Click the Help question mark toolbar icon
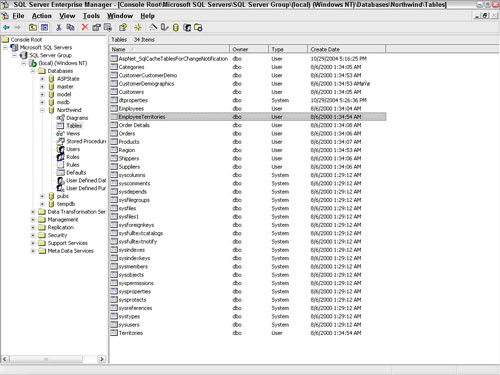The image size is (500, 375). click(x=123, y=28)
